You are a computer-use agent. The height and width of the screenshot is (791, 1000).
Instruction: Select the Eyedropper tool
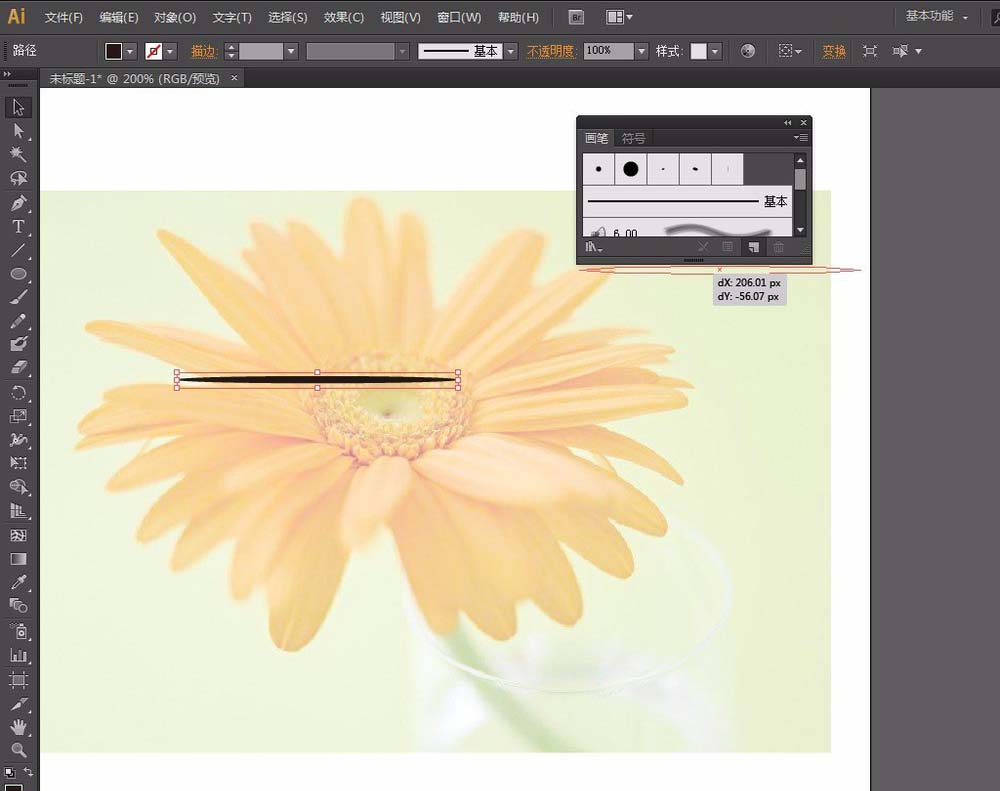18,582
